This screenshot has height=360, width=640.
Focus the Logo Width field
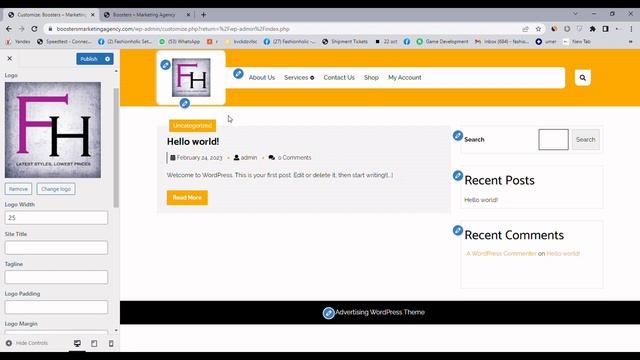point(56,218)
